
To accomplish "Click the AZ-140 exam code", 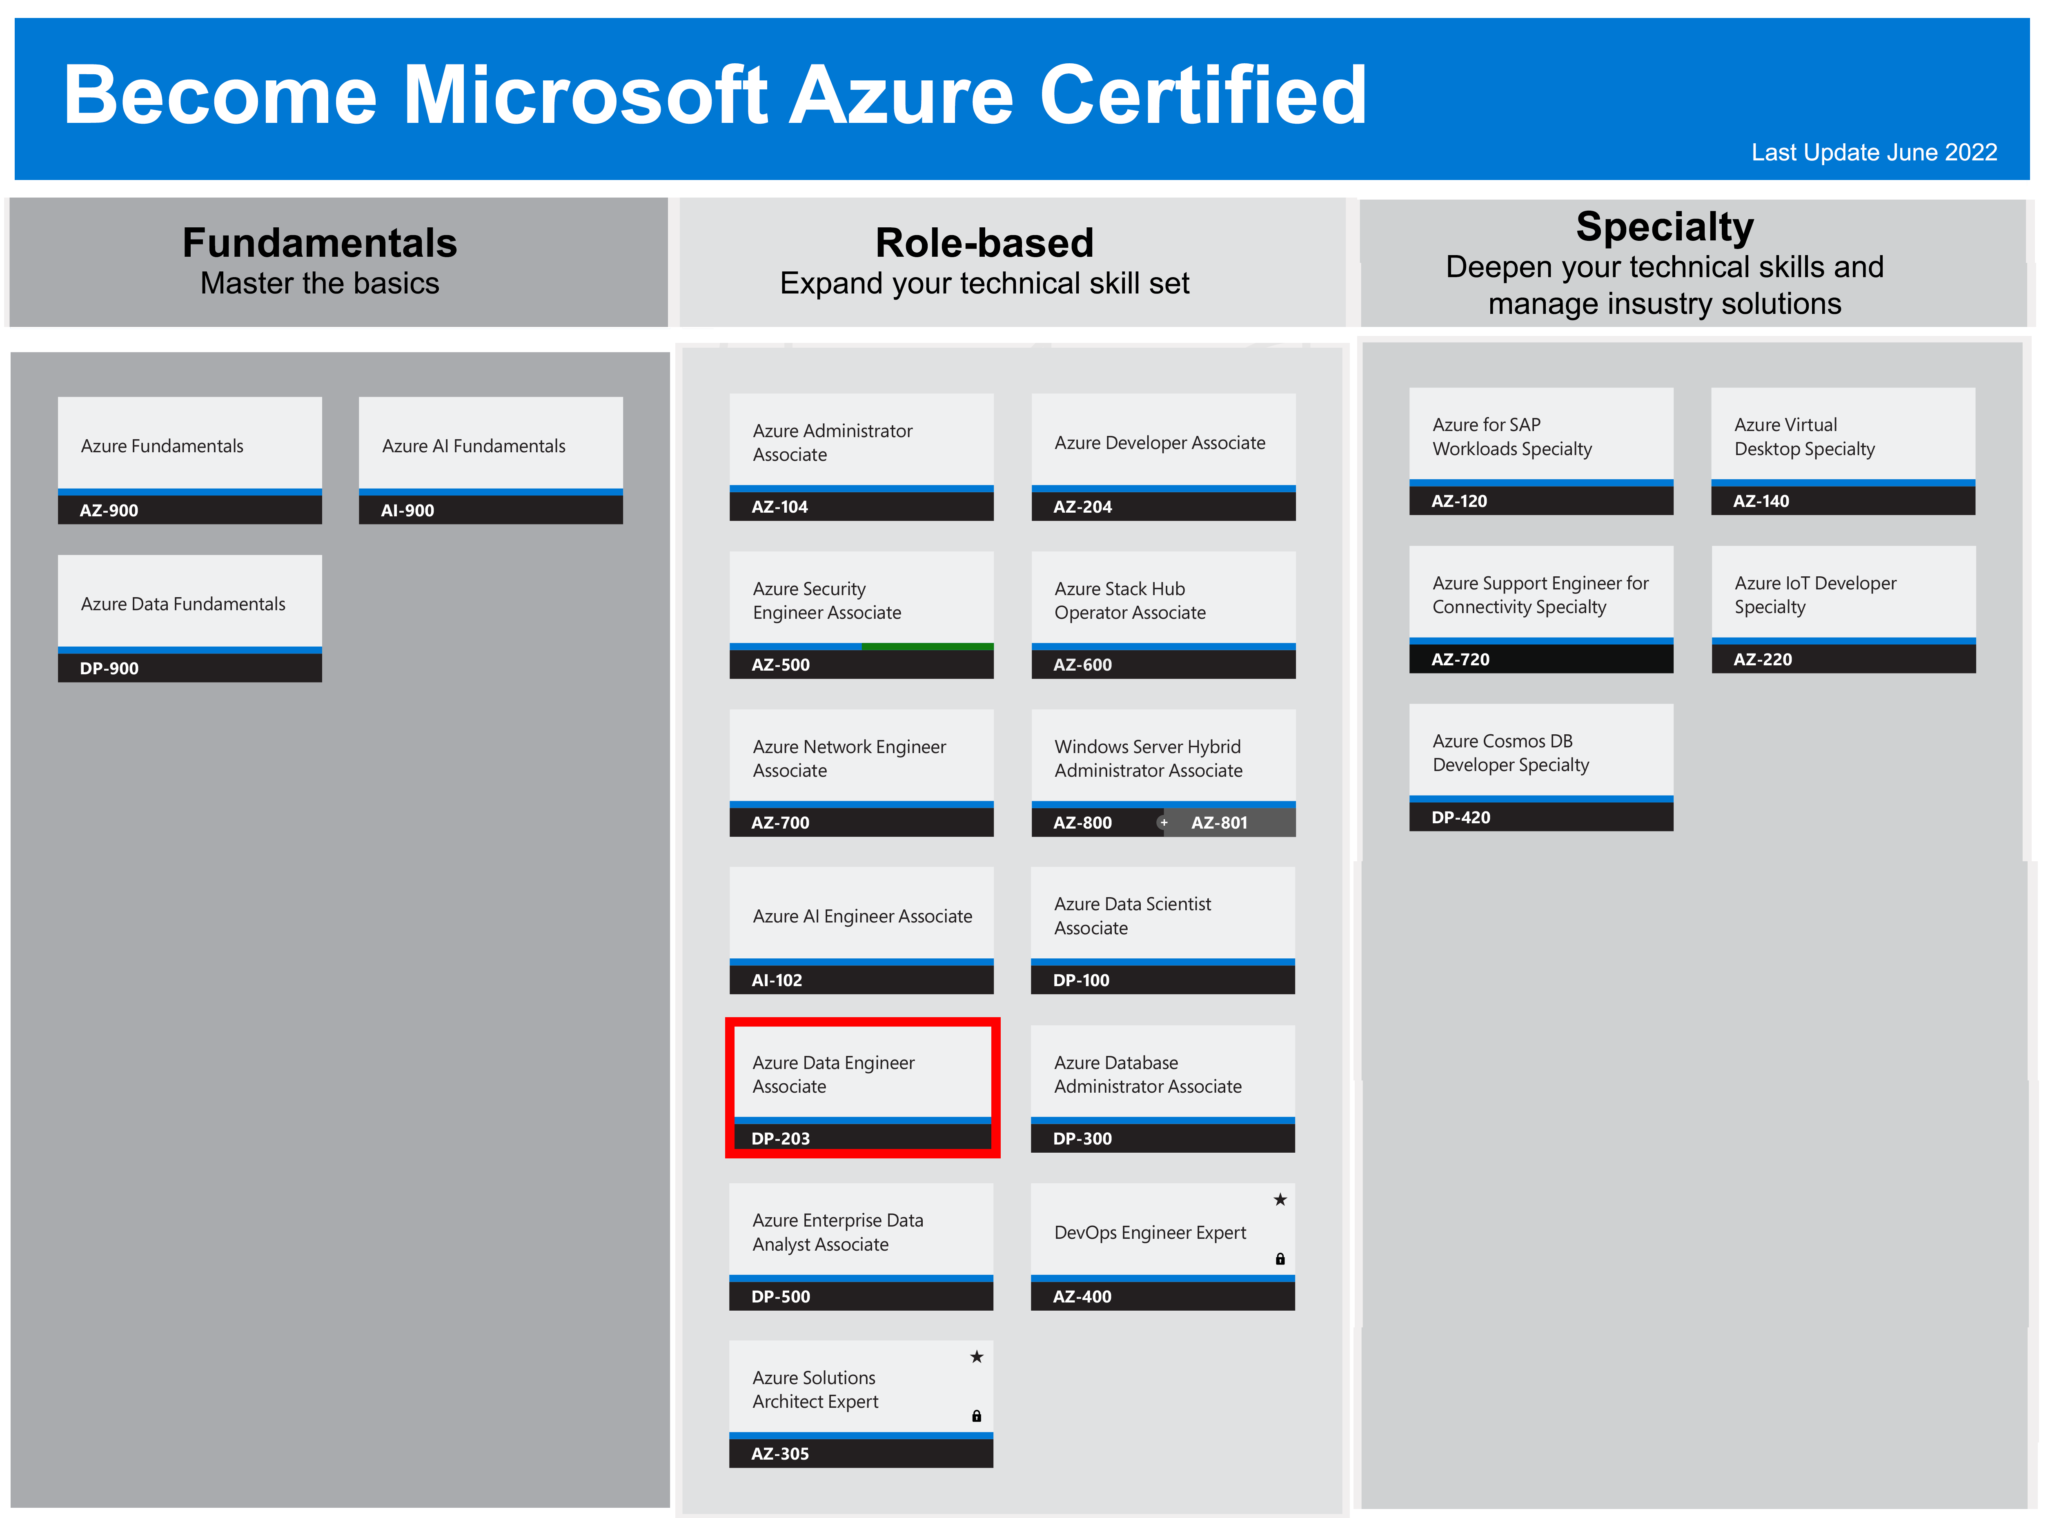I will click(x=1761, y=501).
